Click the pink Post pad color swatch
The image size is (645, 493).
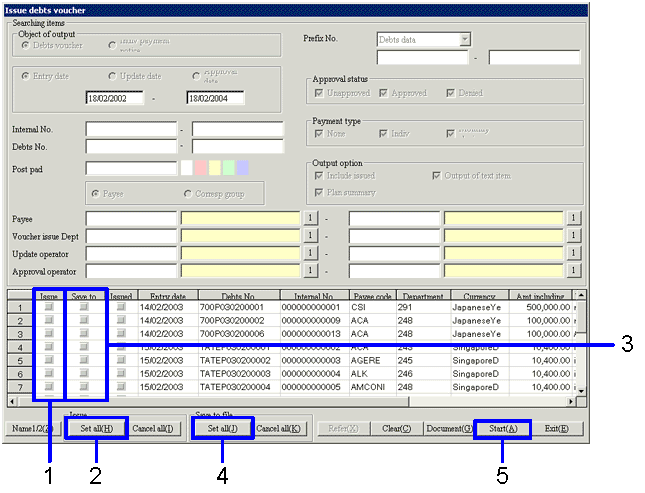[x=199, y=167]
